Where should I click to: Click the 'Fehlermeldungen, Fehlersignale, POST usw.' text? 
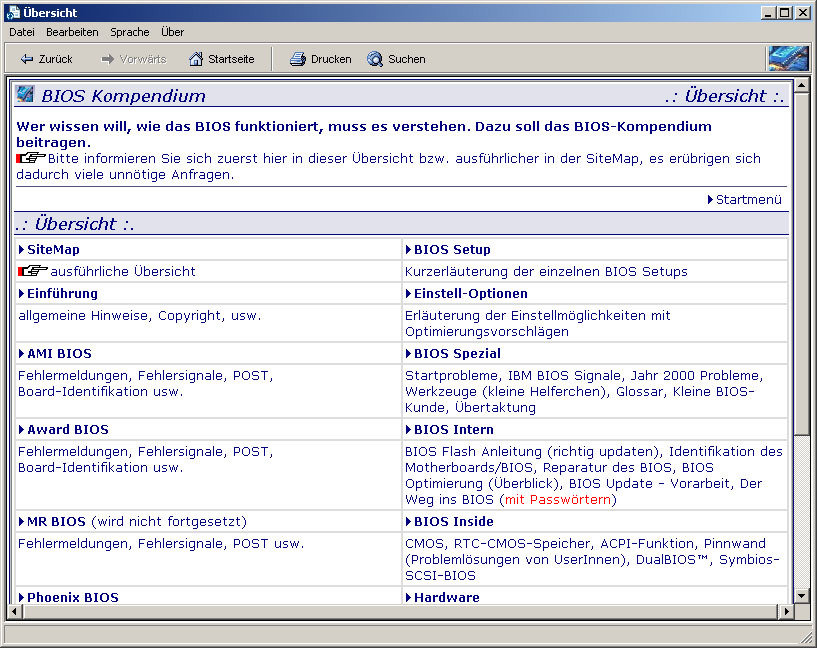pos(161,544)
